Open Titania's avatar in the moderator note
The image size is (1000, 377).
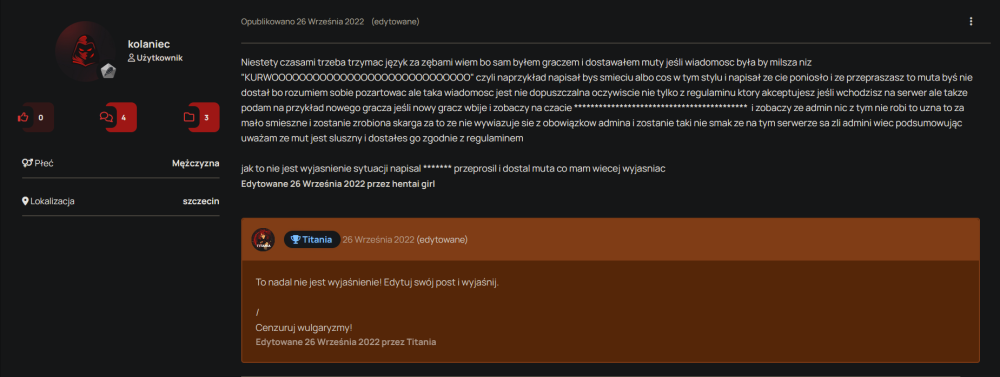click(x=263, y=240)
